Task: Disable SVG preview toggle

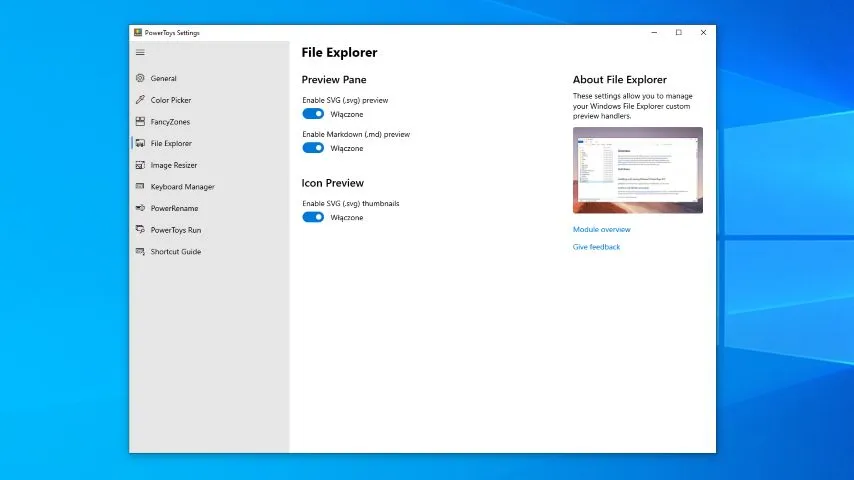Action: pyautogui.click(x=313, y=114)
